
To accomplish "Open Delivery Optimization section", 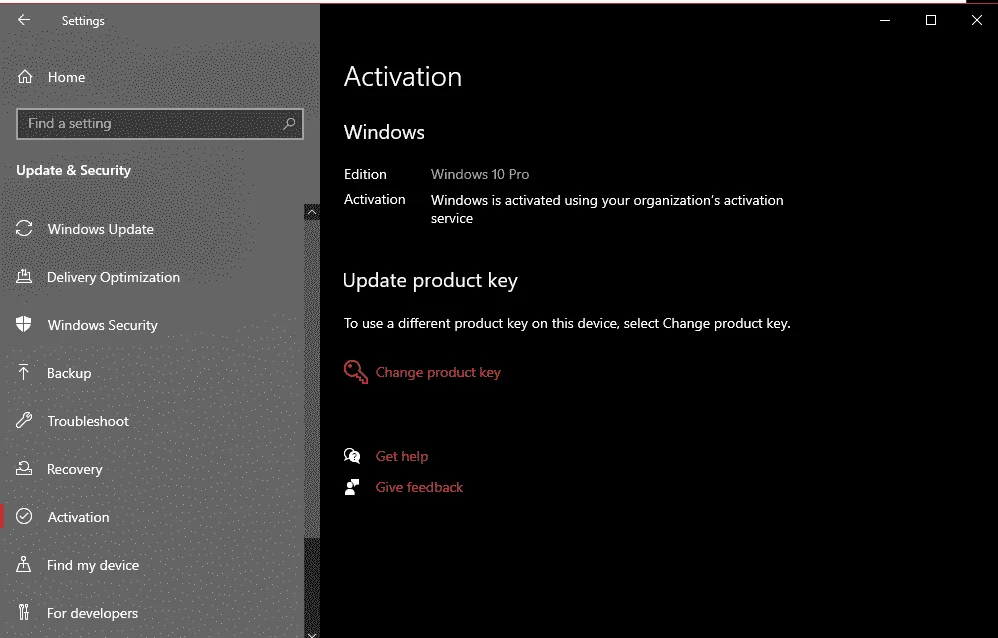I will [x=113, y=277].
